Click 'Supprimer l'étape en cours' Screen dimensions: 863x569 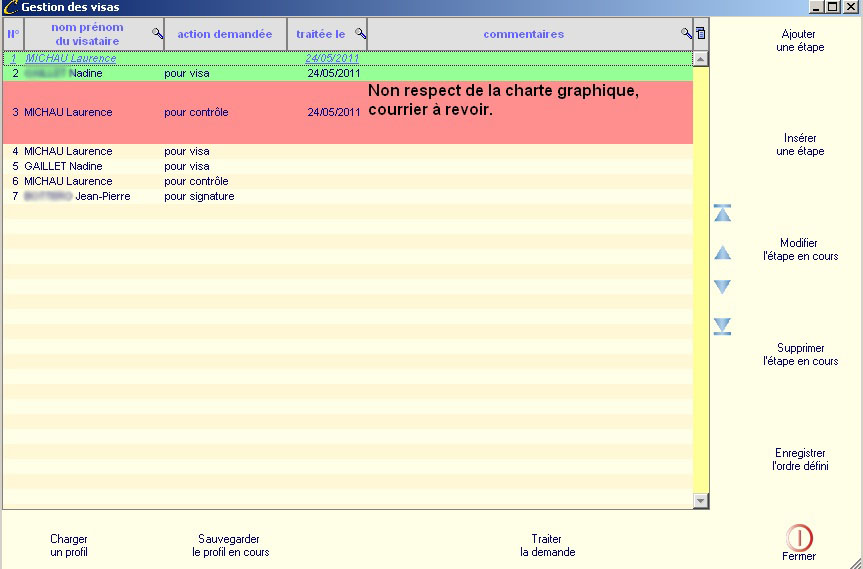coord(799,355)
